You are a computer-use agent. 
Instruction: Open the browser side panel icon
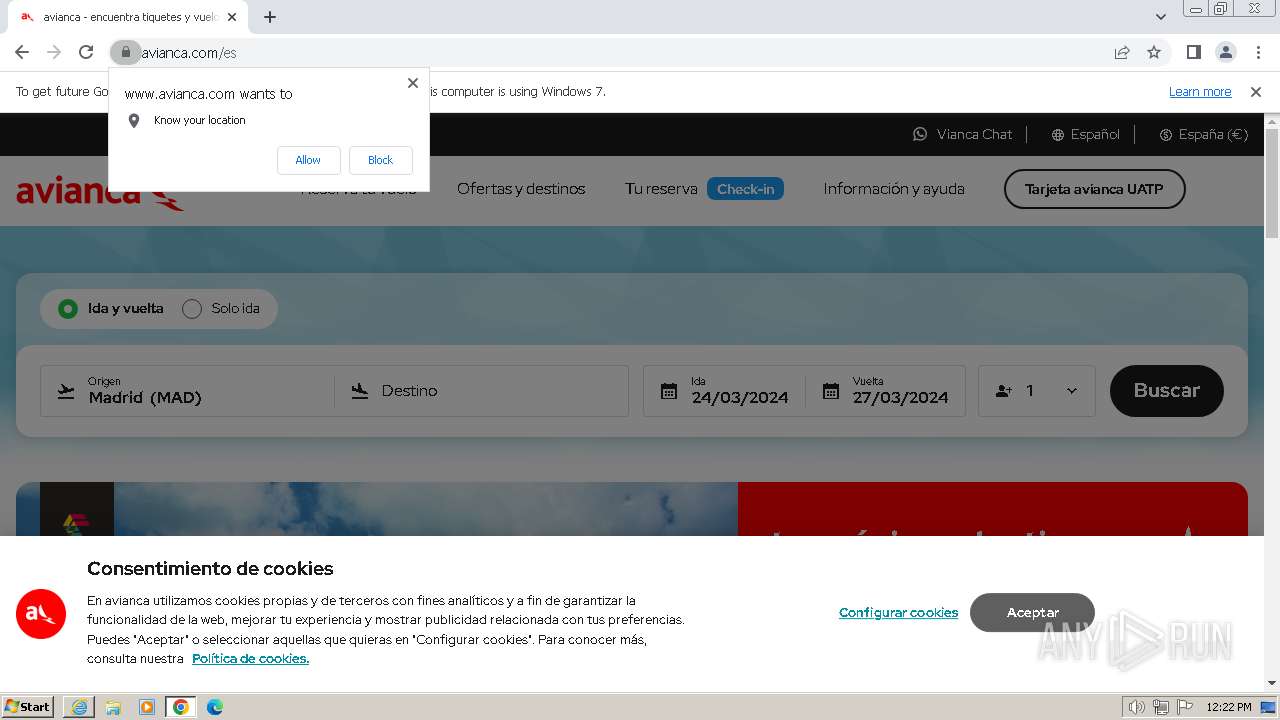pos(1193,52)
